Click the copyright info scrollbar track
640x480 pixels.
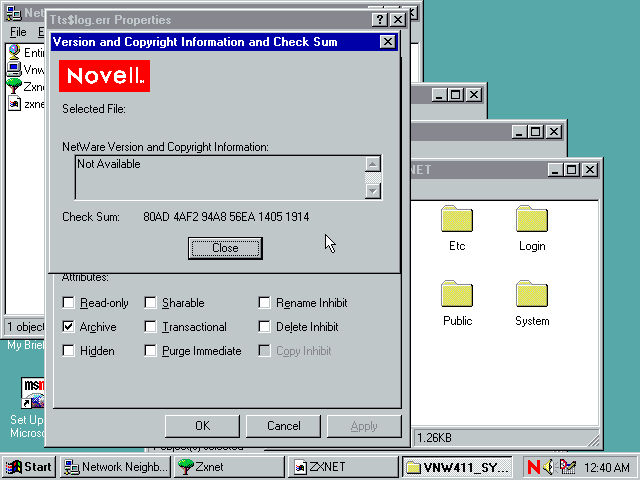373,178
